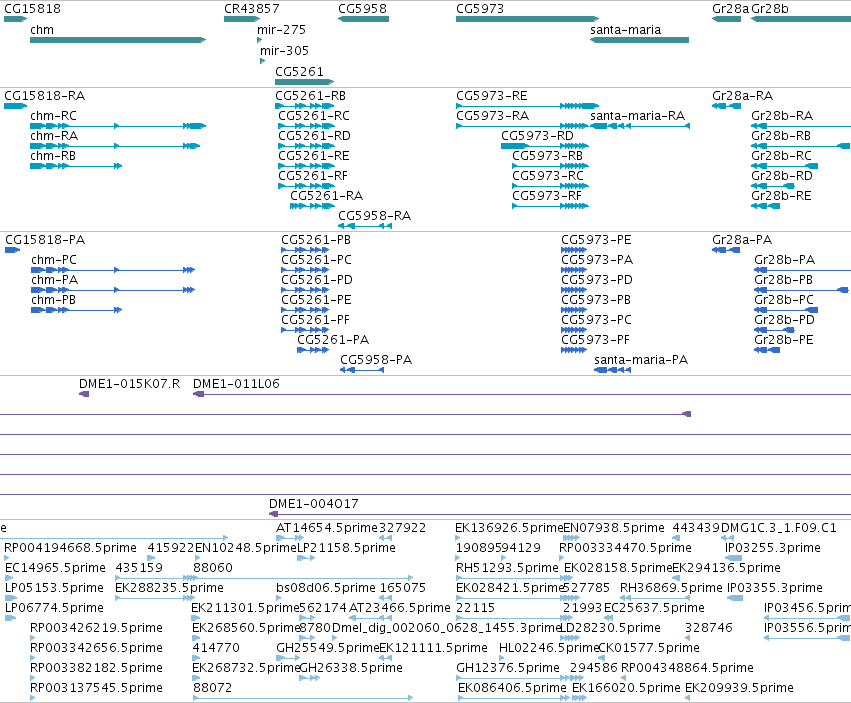Select the chm-PC protein label
The height and width of the screenshot is (703, 851).
pos(54,260)
